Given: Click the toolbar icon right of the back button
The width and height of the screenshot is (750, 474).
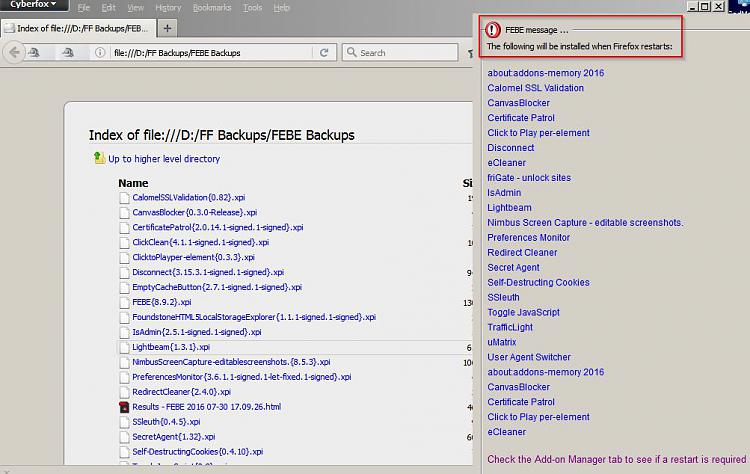Looking at the screenshot, I should click(34, 53).
